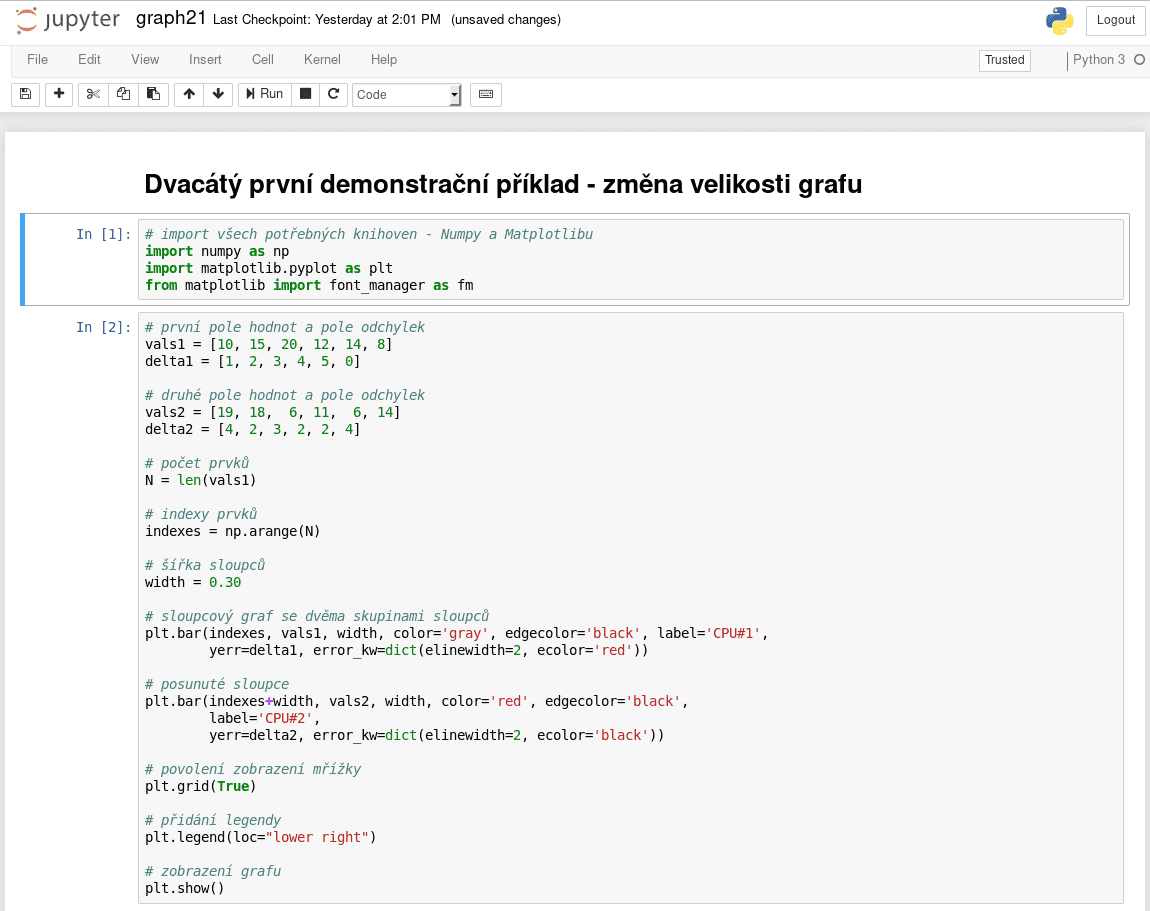
Task: Open the command palette keyboard icon
Action: [x=486, y=94]
